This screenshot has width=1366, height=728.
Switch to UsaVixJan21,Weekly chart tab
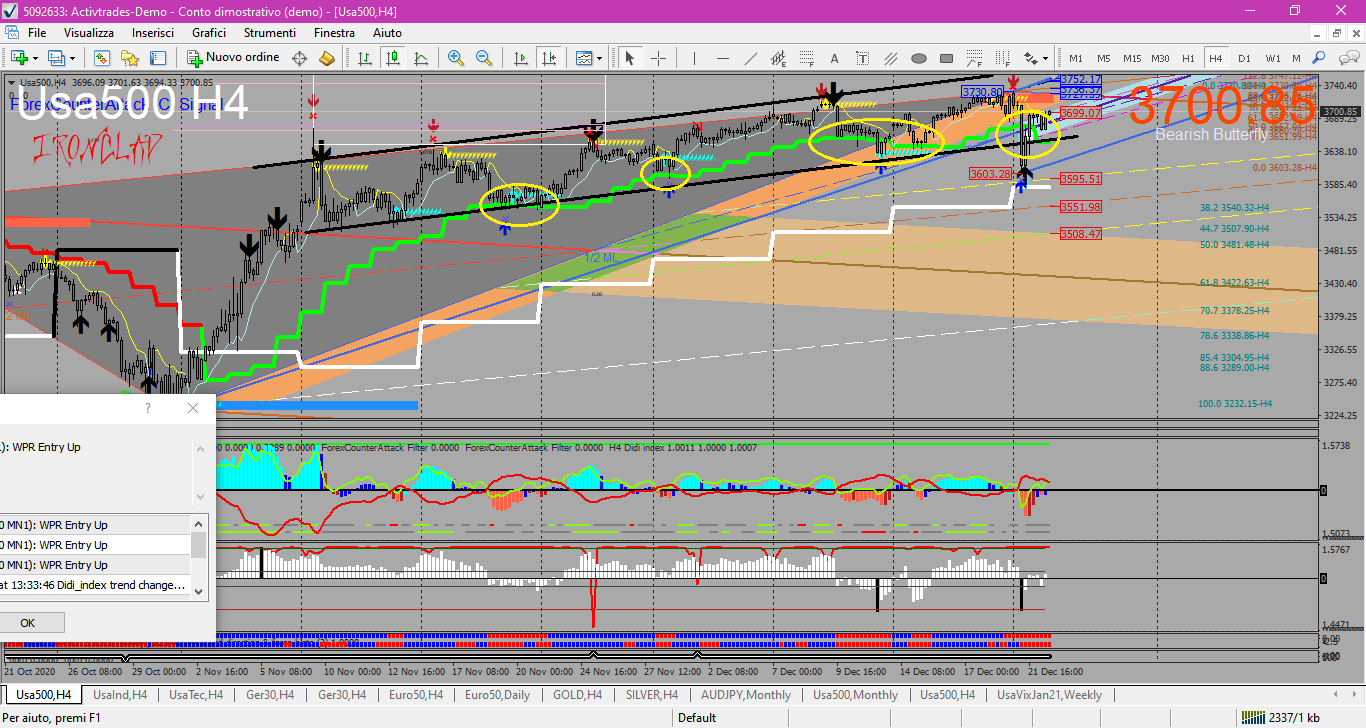pyautogui.click(x=1049, y=695)
